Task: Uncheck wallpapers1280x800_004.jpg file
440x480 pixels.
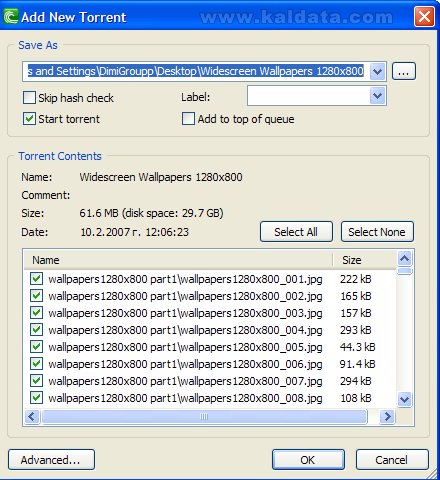Action: click(x=36, y=330)
